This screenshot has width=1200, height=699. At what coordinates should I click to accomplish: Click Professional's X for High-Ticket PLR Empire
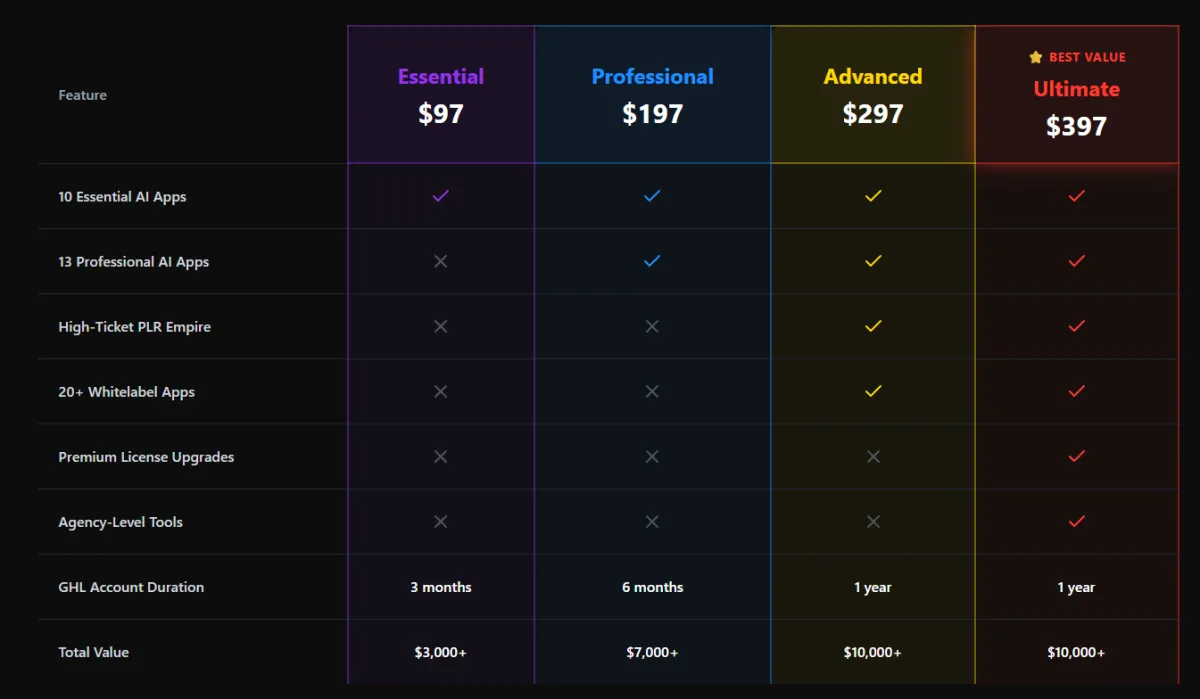point(652,326)
